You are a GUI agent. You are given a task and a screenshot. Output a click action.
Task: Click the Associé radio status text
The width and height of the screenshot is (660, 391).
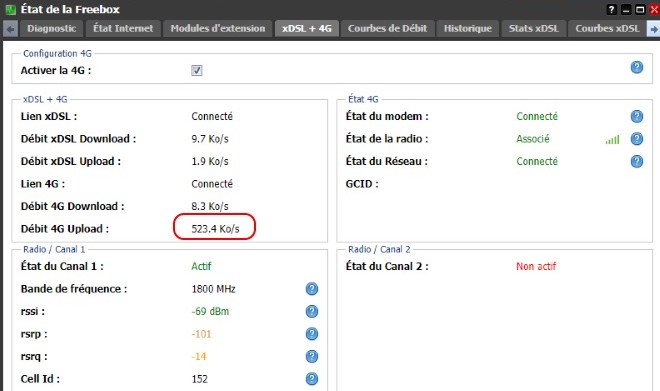coord(533,138)
